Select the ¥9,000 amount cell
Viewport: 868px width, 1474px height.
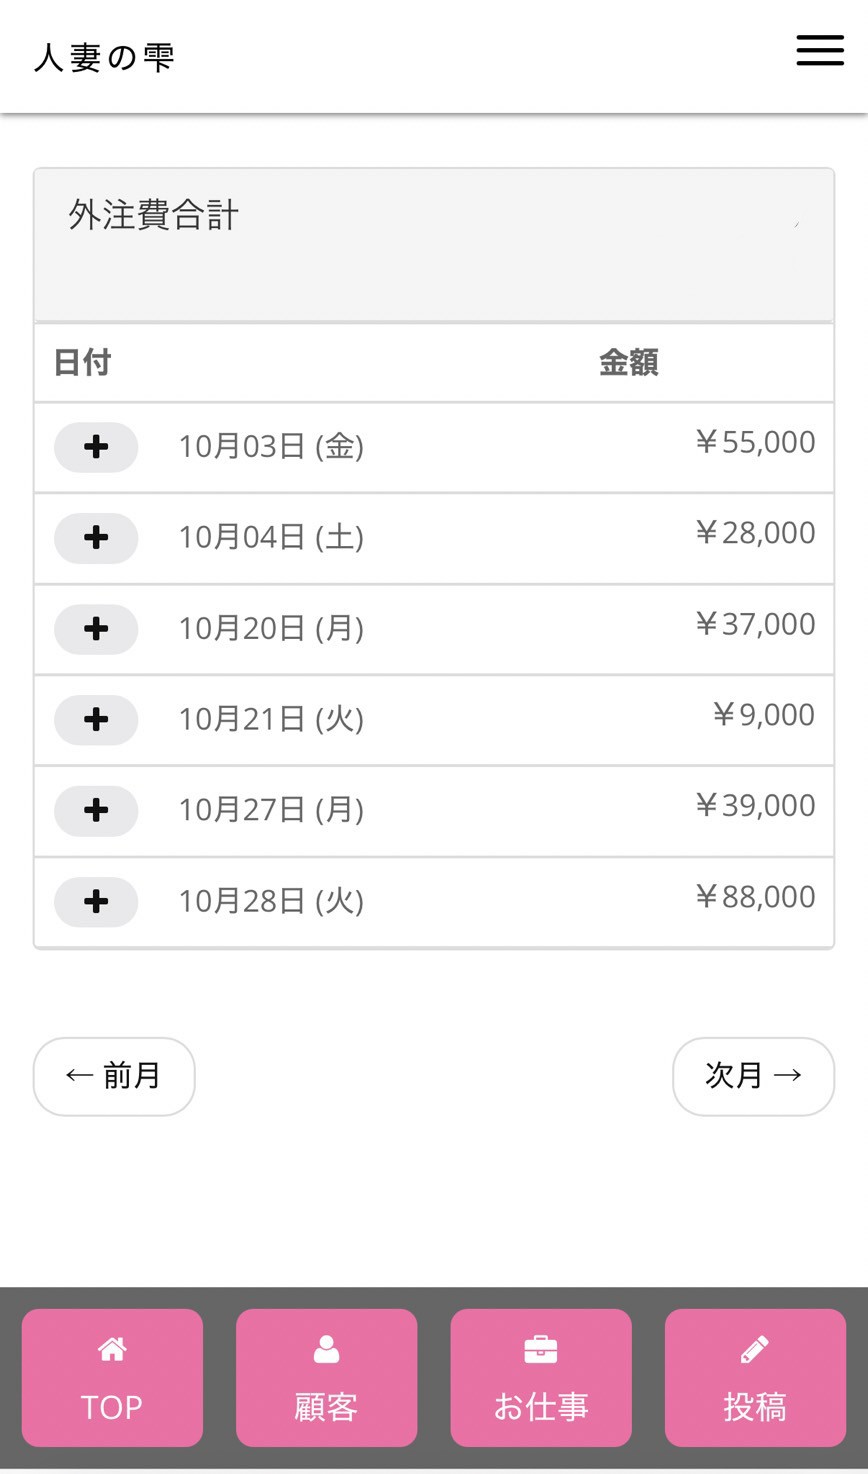[x=763, y=715]
